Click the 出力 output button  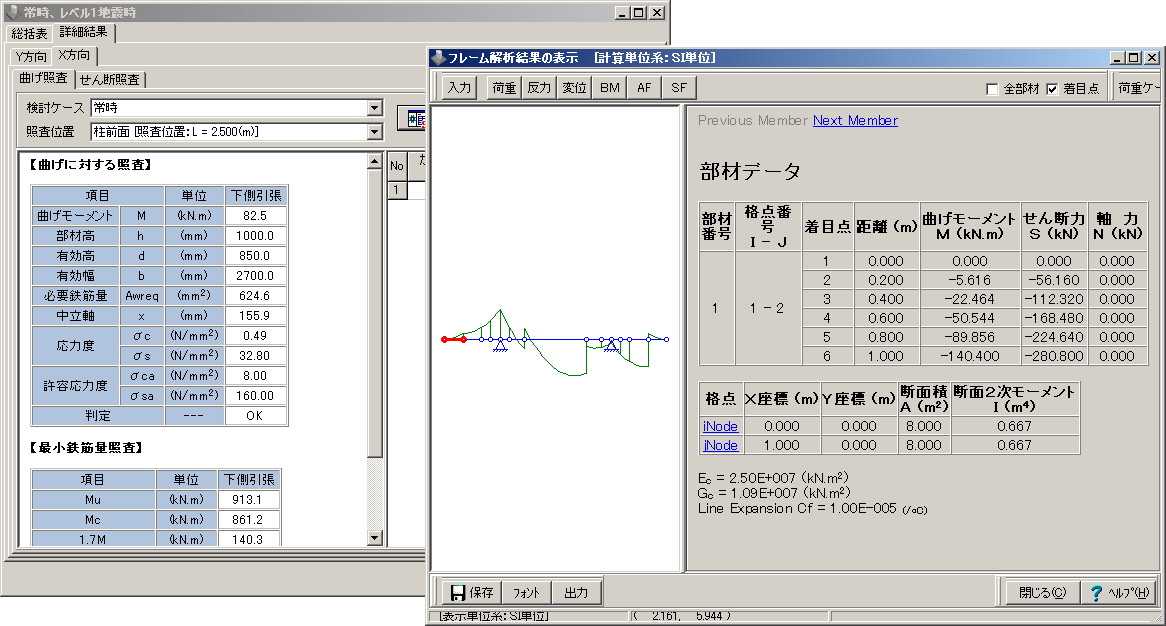pyautogui.click(x=576, y=593)
